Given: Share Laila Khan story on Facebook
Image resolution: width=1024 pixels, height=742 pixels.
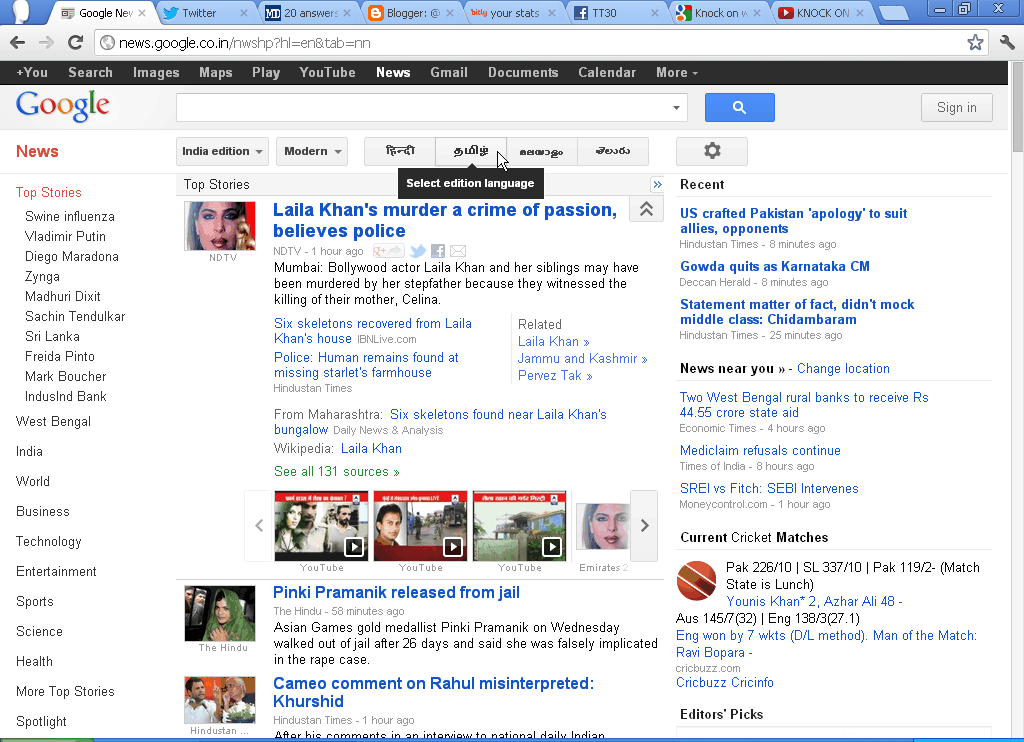Looking at the screenshot, I should coord(438,251).
